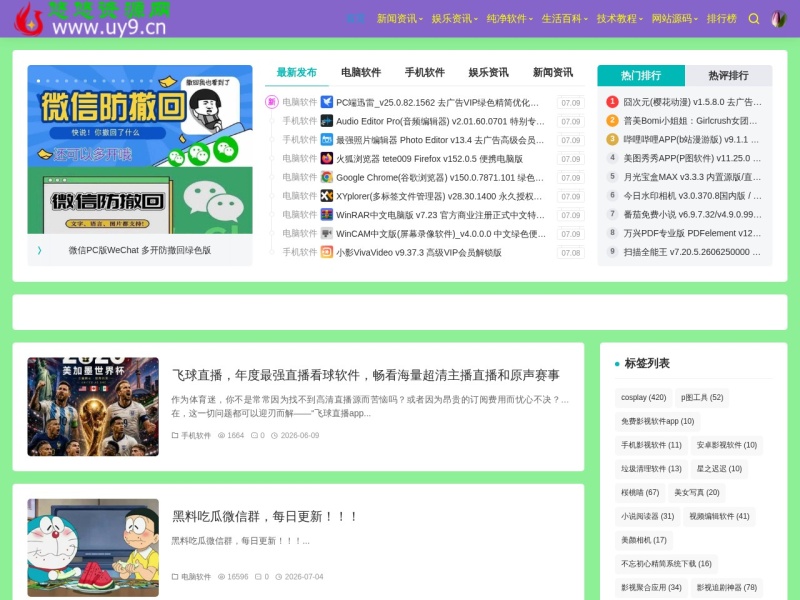This screenshot has height=600, width=800.
Task: Open WinRAR中文电脑版 v7.23 article link
Action: pos(440,215)
